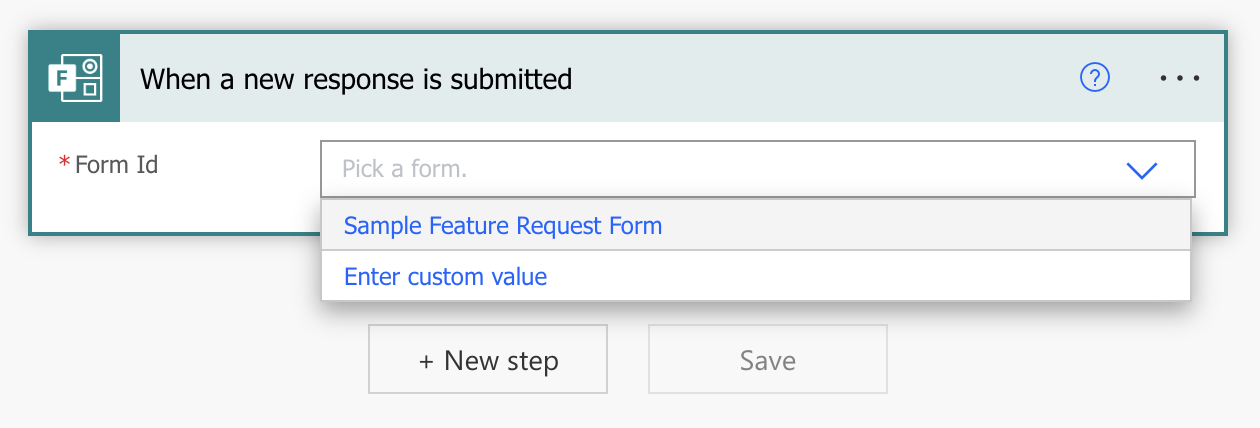The height and width of the screenshot is (428, 1260).
Task: Click the Pick a form input box
Action: point(757,169)
